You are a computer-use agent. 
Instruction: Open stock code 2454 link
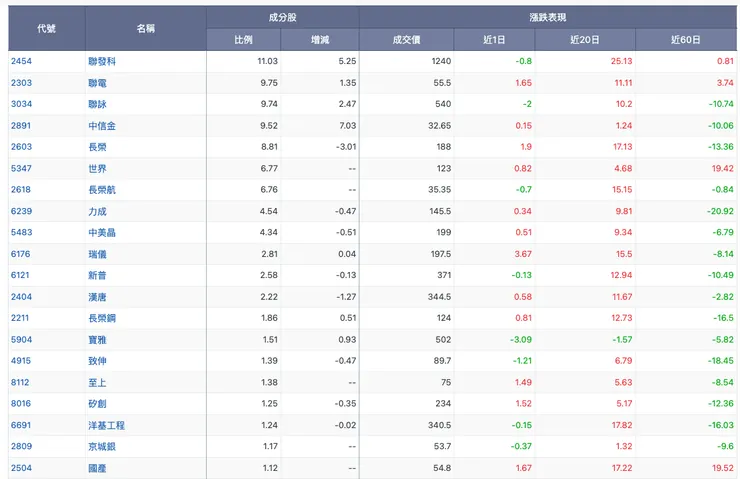(x=21, y=61)
